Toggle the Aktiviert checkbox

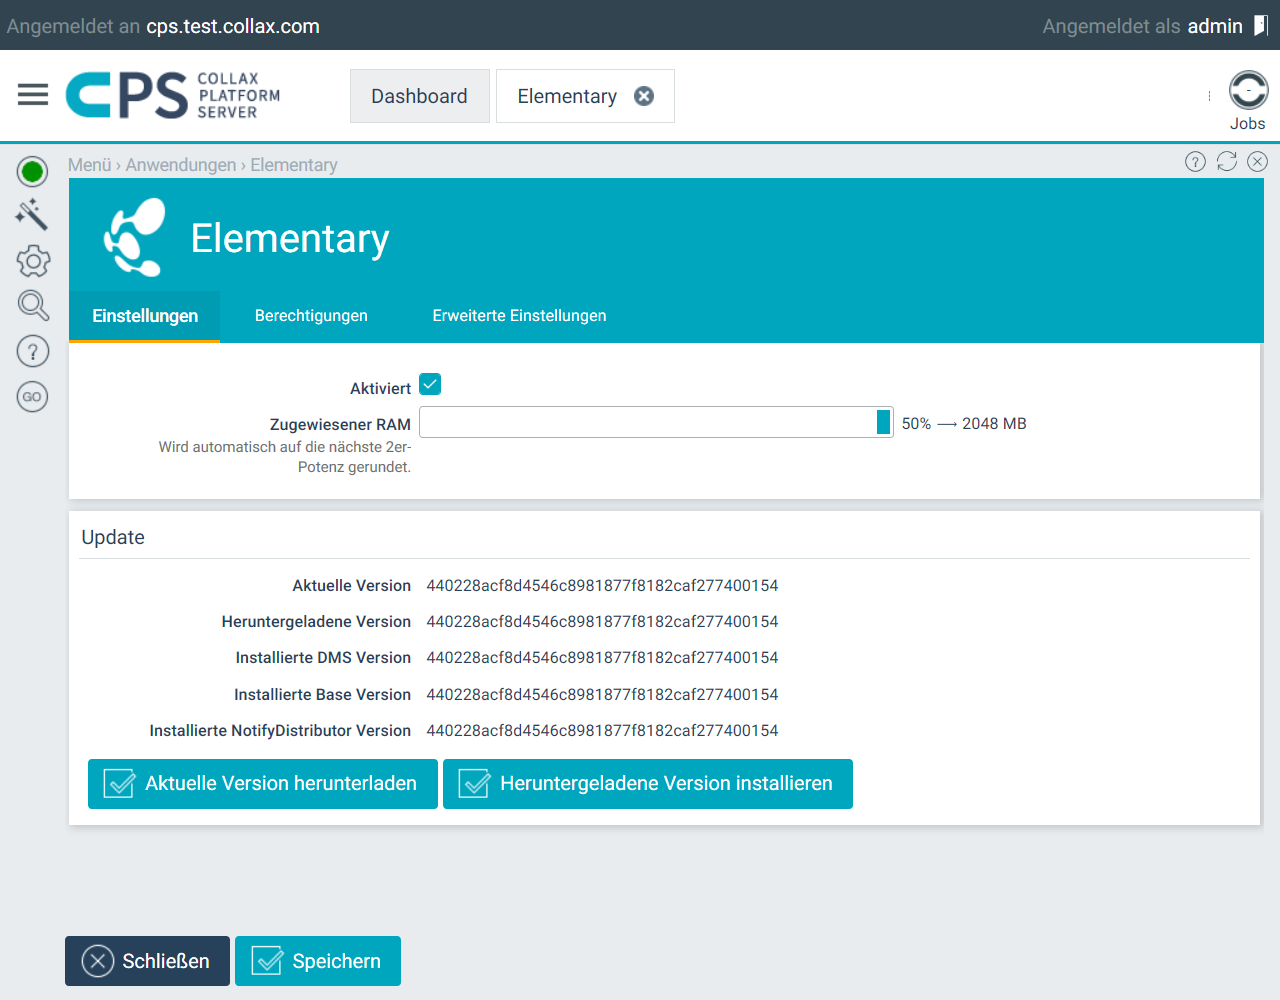[x=430, y=384]
